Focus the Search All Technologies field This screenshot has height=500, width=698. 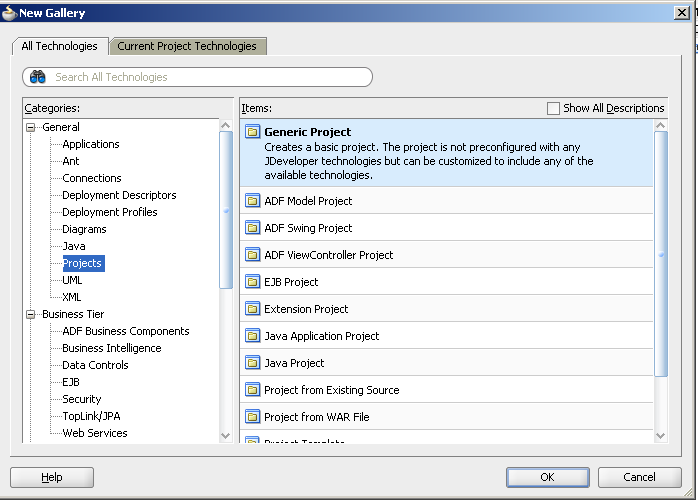tap(198, 77)
